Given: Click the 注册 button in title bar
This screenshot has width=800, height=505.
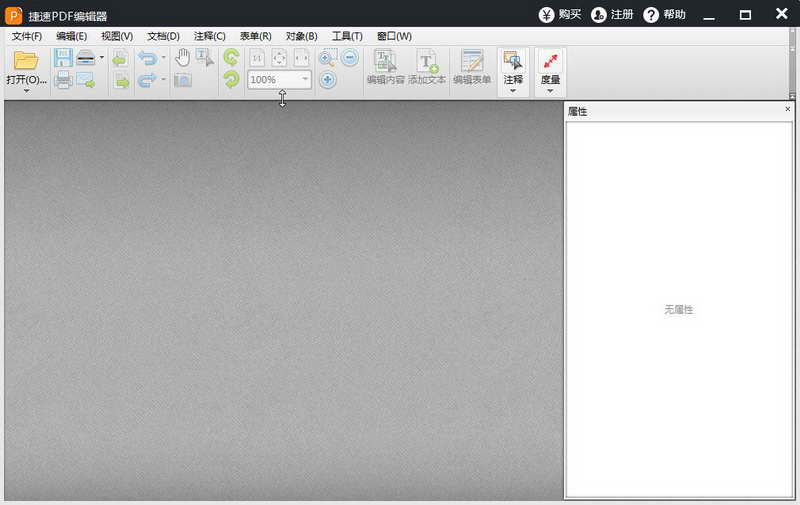Looking at the screenshot, I should coord(612,15).
